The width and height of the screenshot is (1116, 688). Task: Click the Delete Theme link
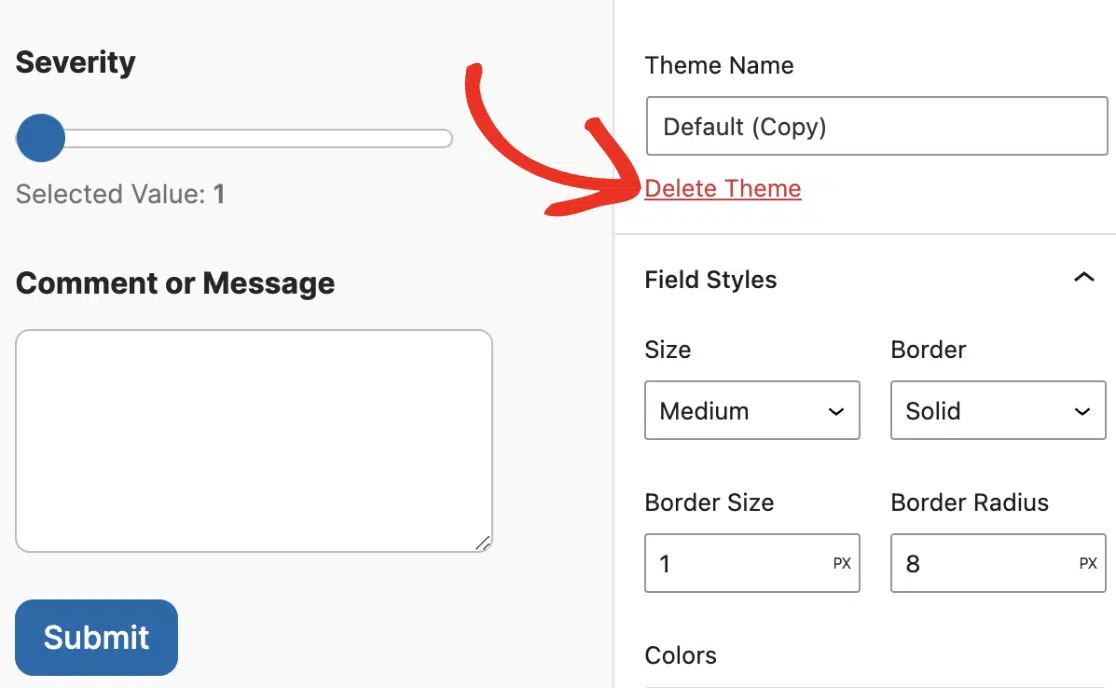722,189
